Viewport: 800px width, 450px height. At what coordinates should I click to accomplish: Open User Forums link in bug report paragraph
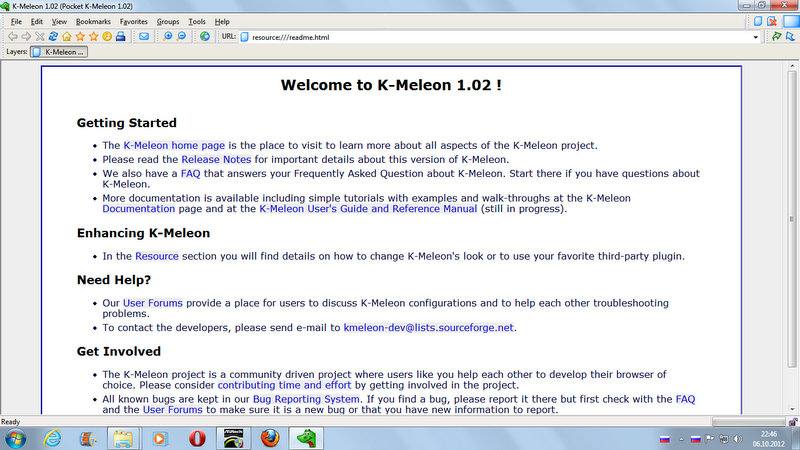[x=172, y=410]
